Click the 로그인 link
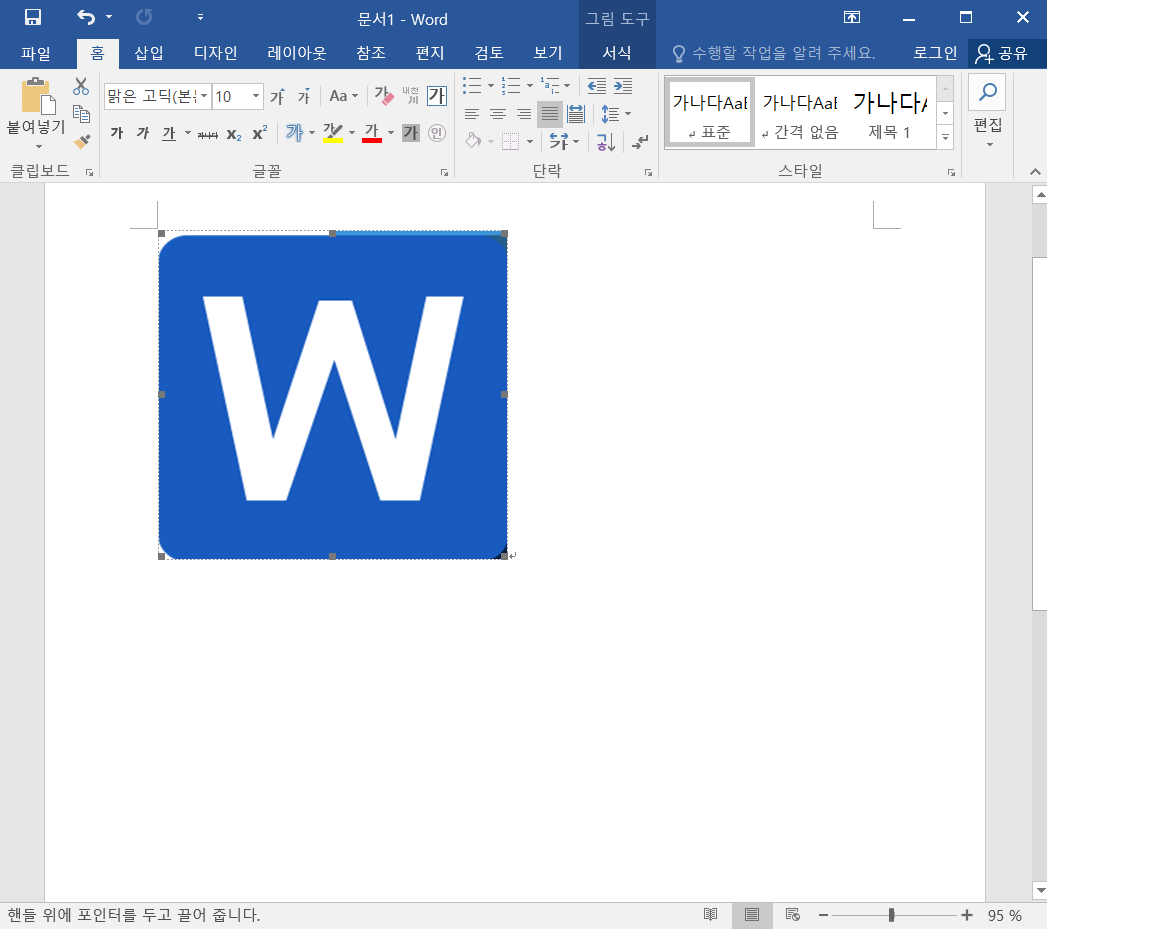Image resolution: width=1152 pixels, height=929 pixels. [935, 53]
